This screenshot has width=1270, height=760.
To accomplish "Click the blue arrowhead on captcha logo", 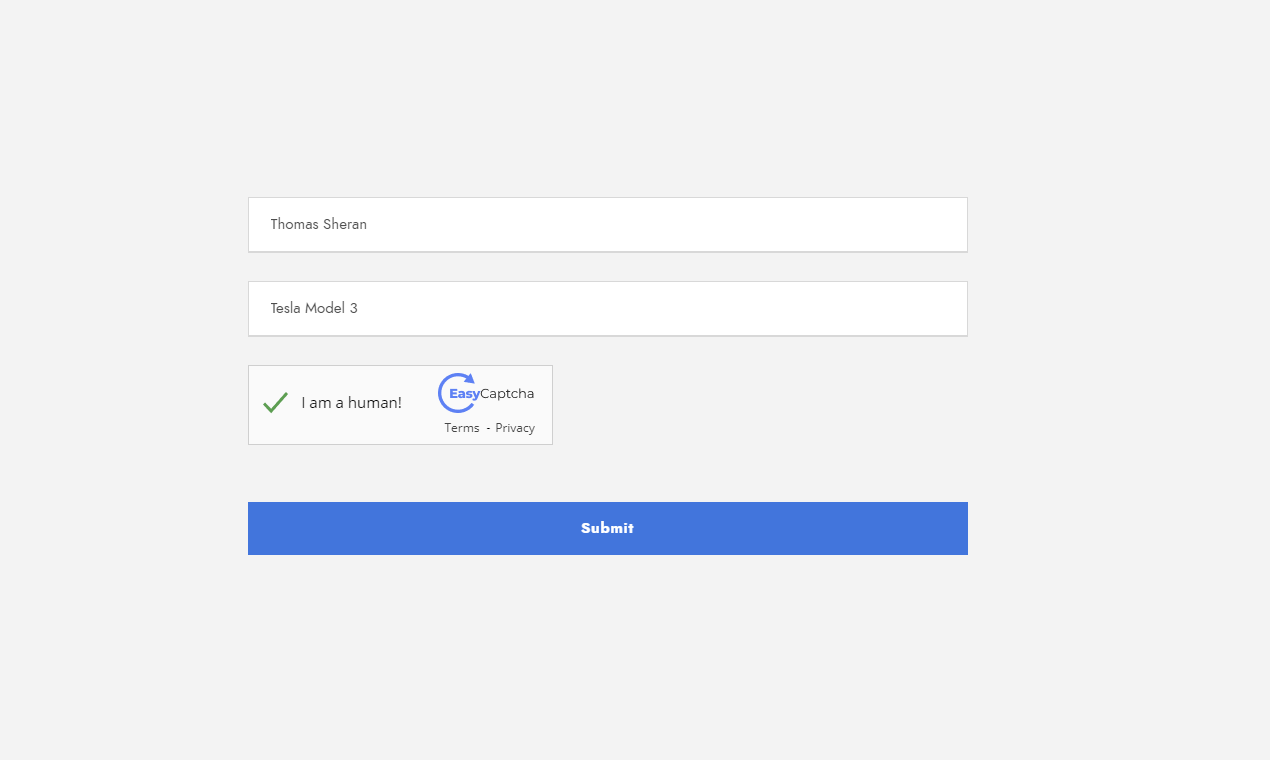I will (x=470, y=379).
